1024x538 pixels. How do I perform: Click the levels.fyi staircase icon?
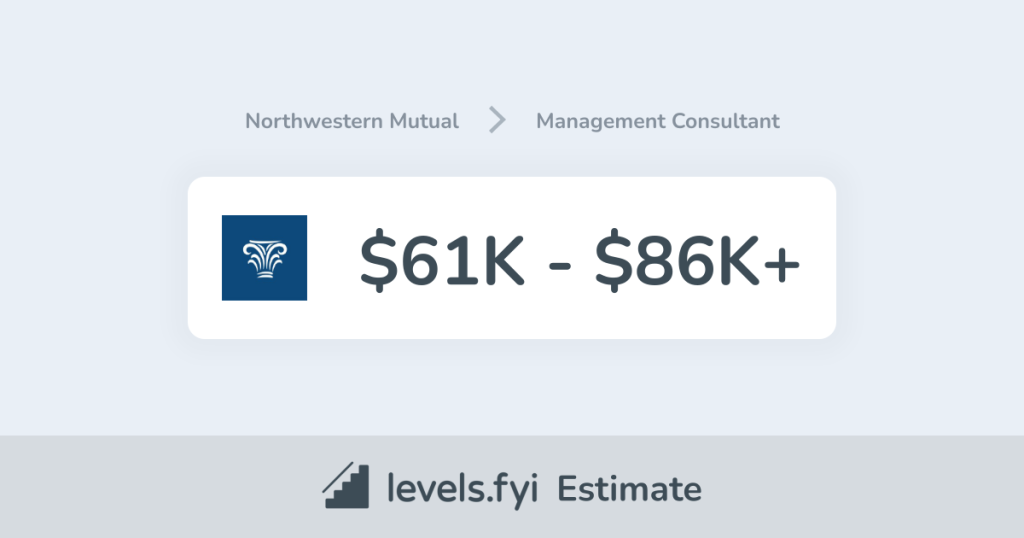pyautogui.click(x=346, y=487)
